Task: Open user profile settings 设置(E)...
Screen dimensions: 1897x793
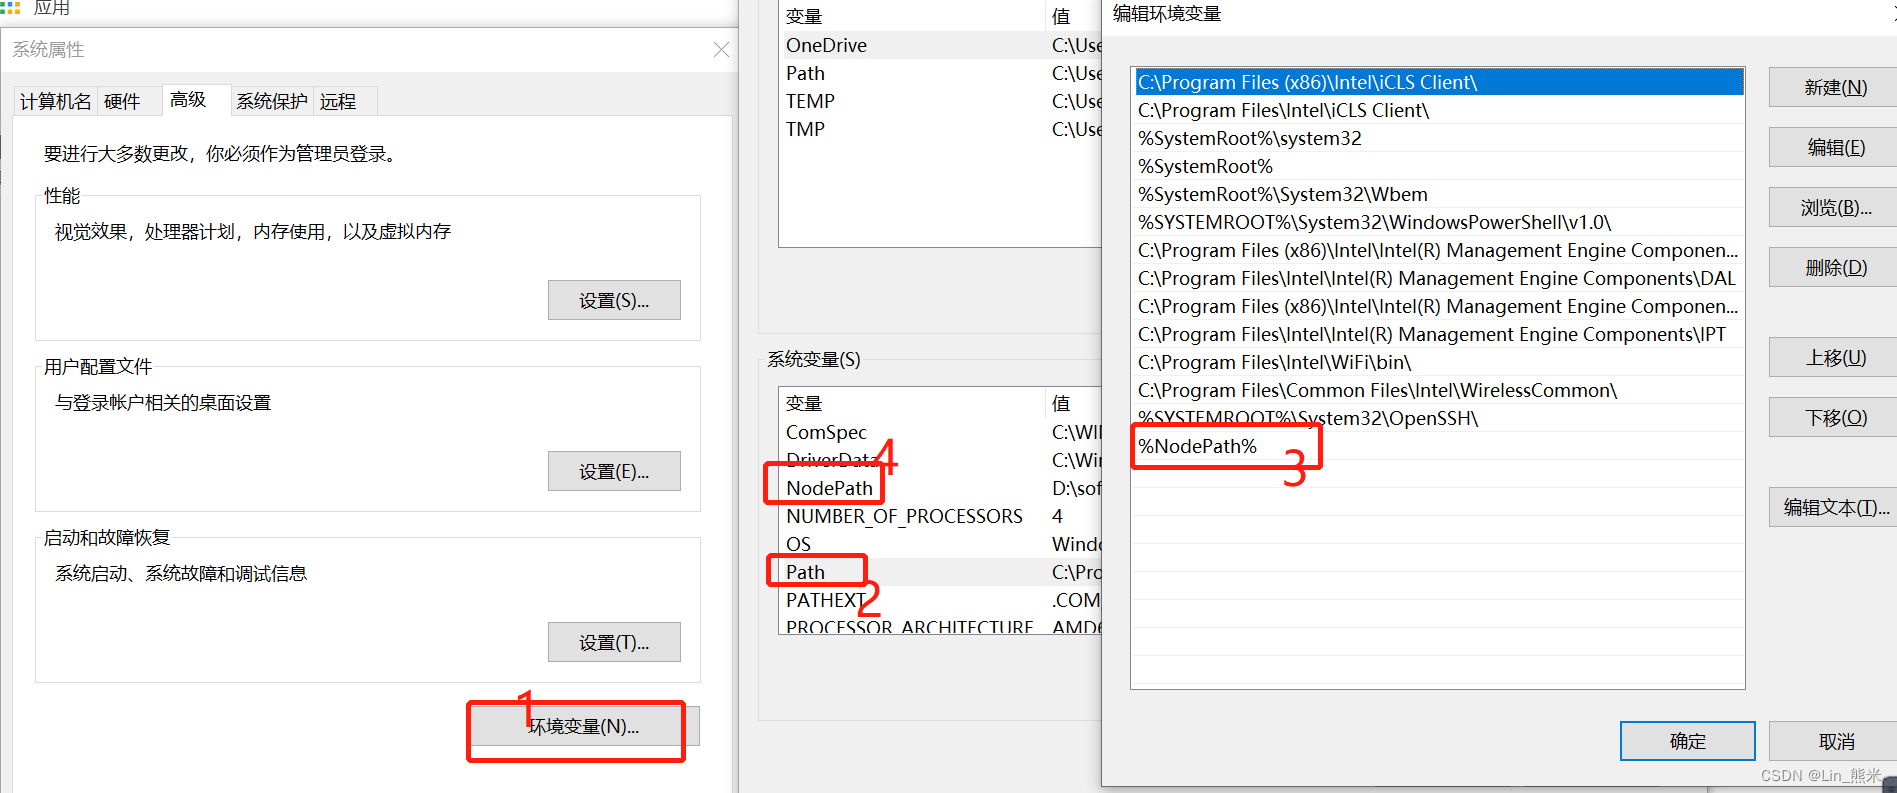Action: tap(614, 471)
